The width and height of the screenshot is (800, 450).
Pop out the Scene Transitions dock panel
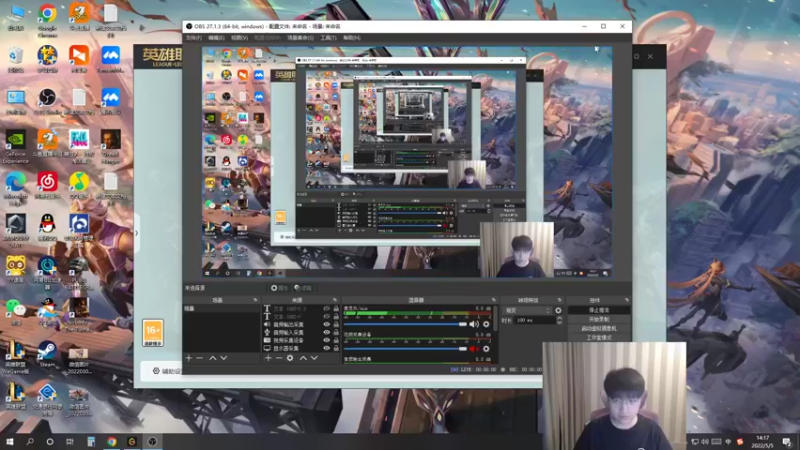(559, 300)
